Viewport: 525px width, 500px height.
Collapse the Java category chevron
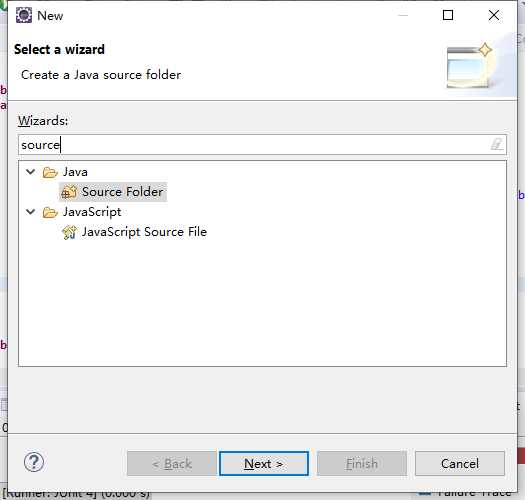(30, 172)
